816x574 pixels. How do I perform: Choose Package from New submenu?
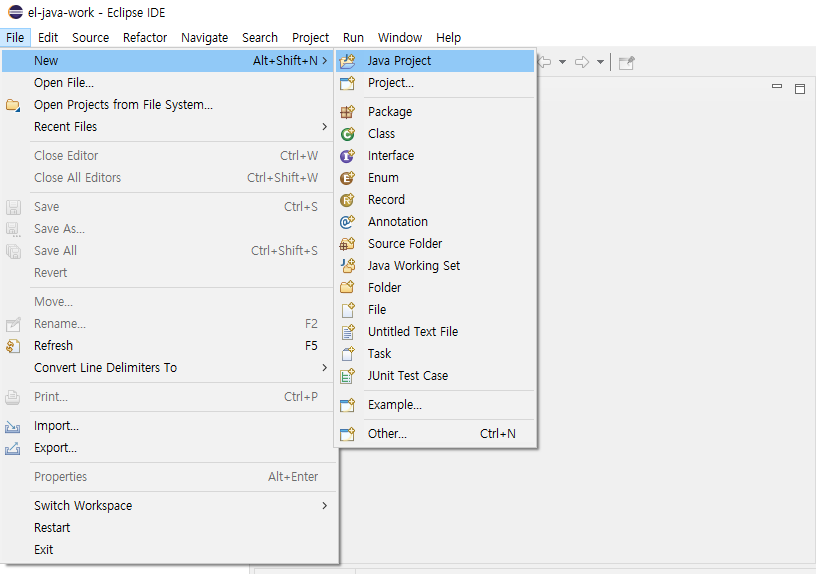point(435,112)
